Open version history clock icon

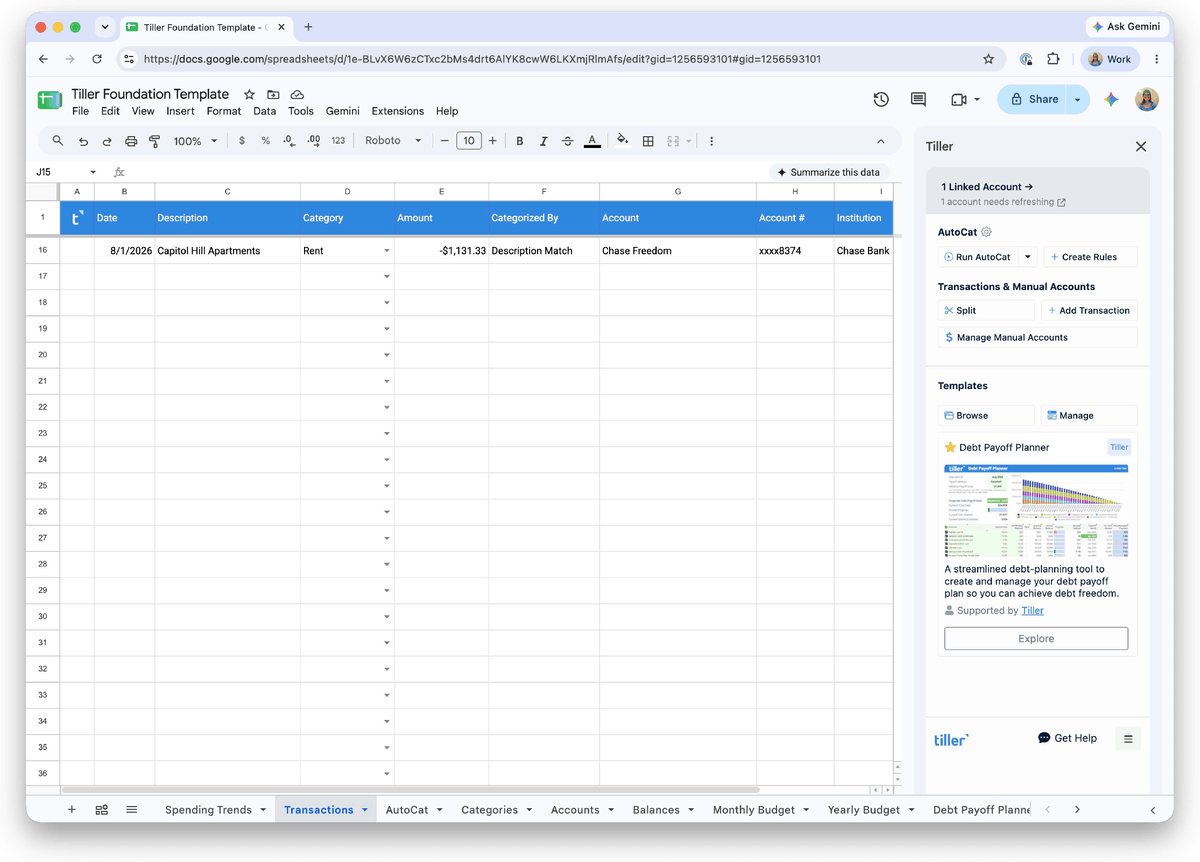881,99
